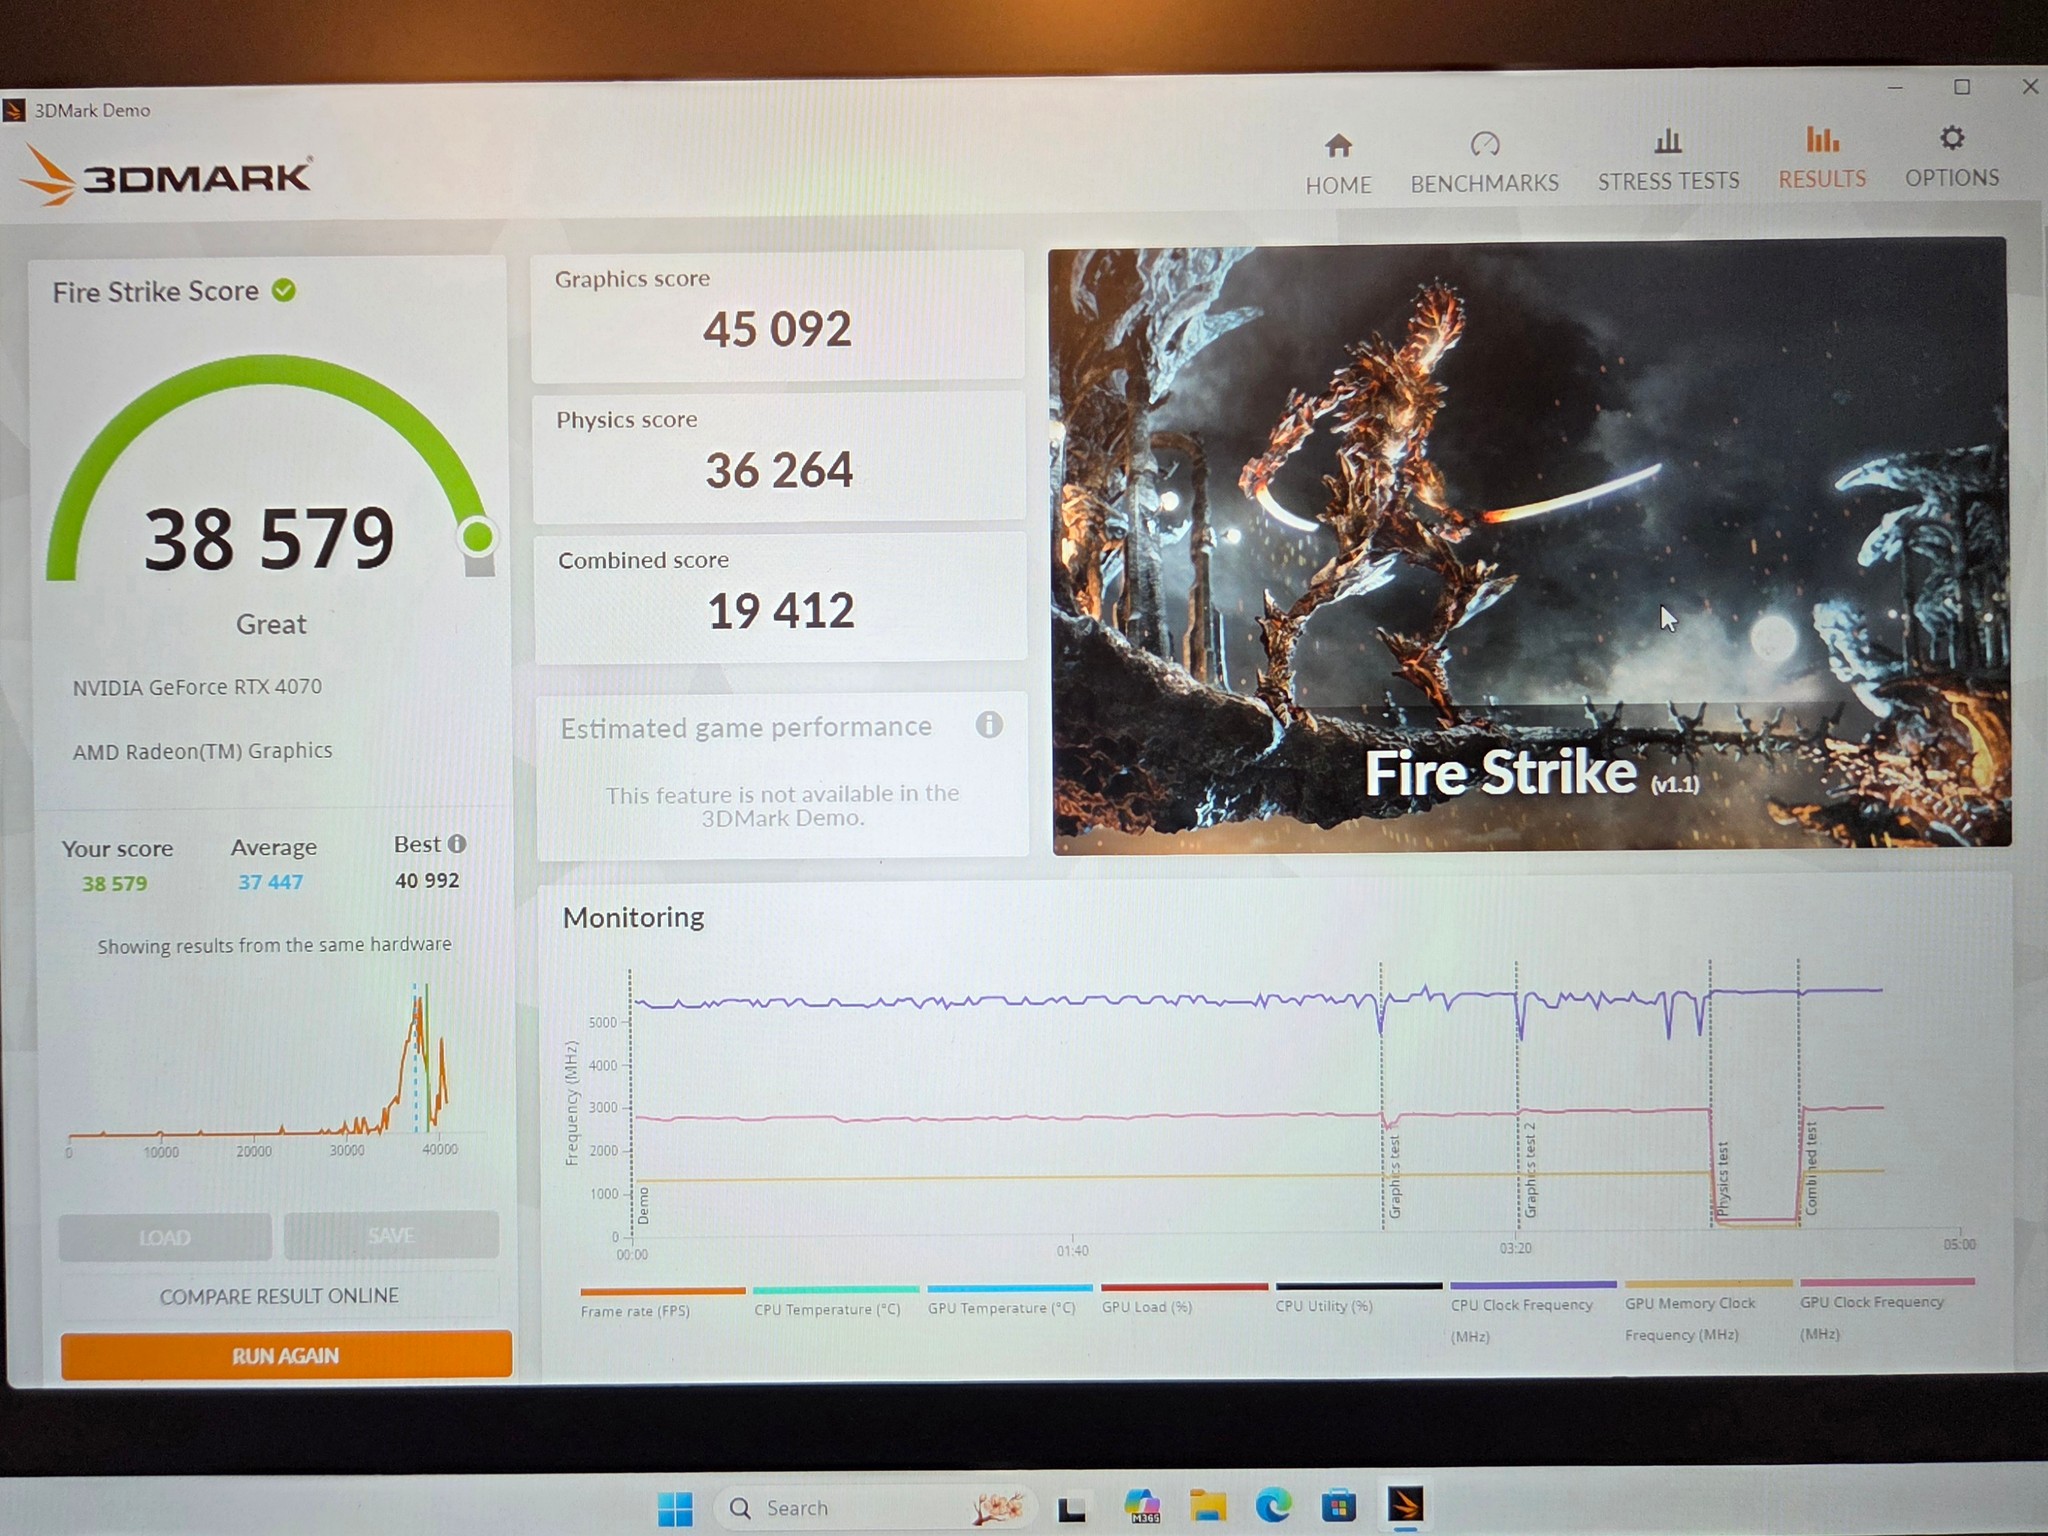The height and width of the screenshot is (1536, 2048).
Task: Click the Monitoring heading
Action: (x=633, y=917)
